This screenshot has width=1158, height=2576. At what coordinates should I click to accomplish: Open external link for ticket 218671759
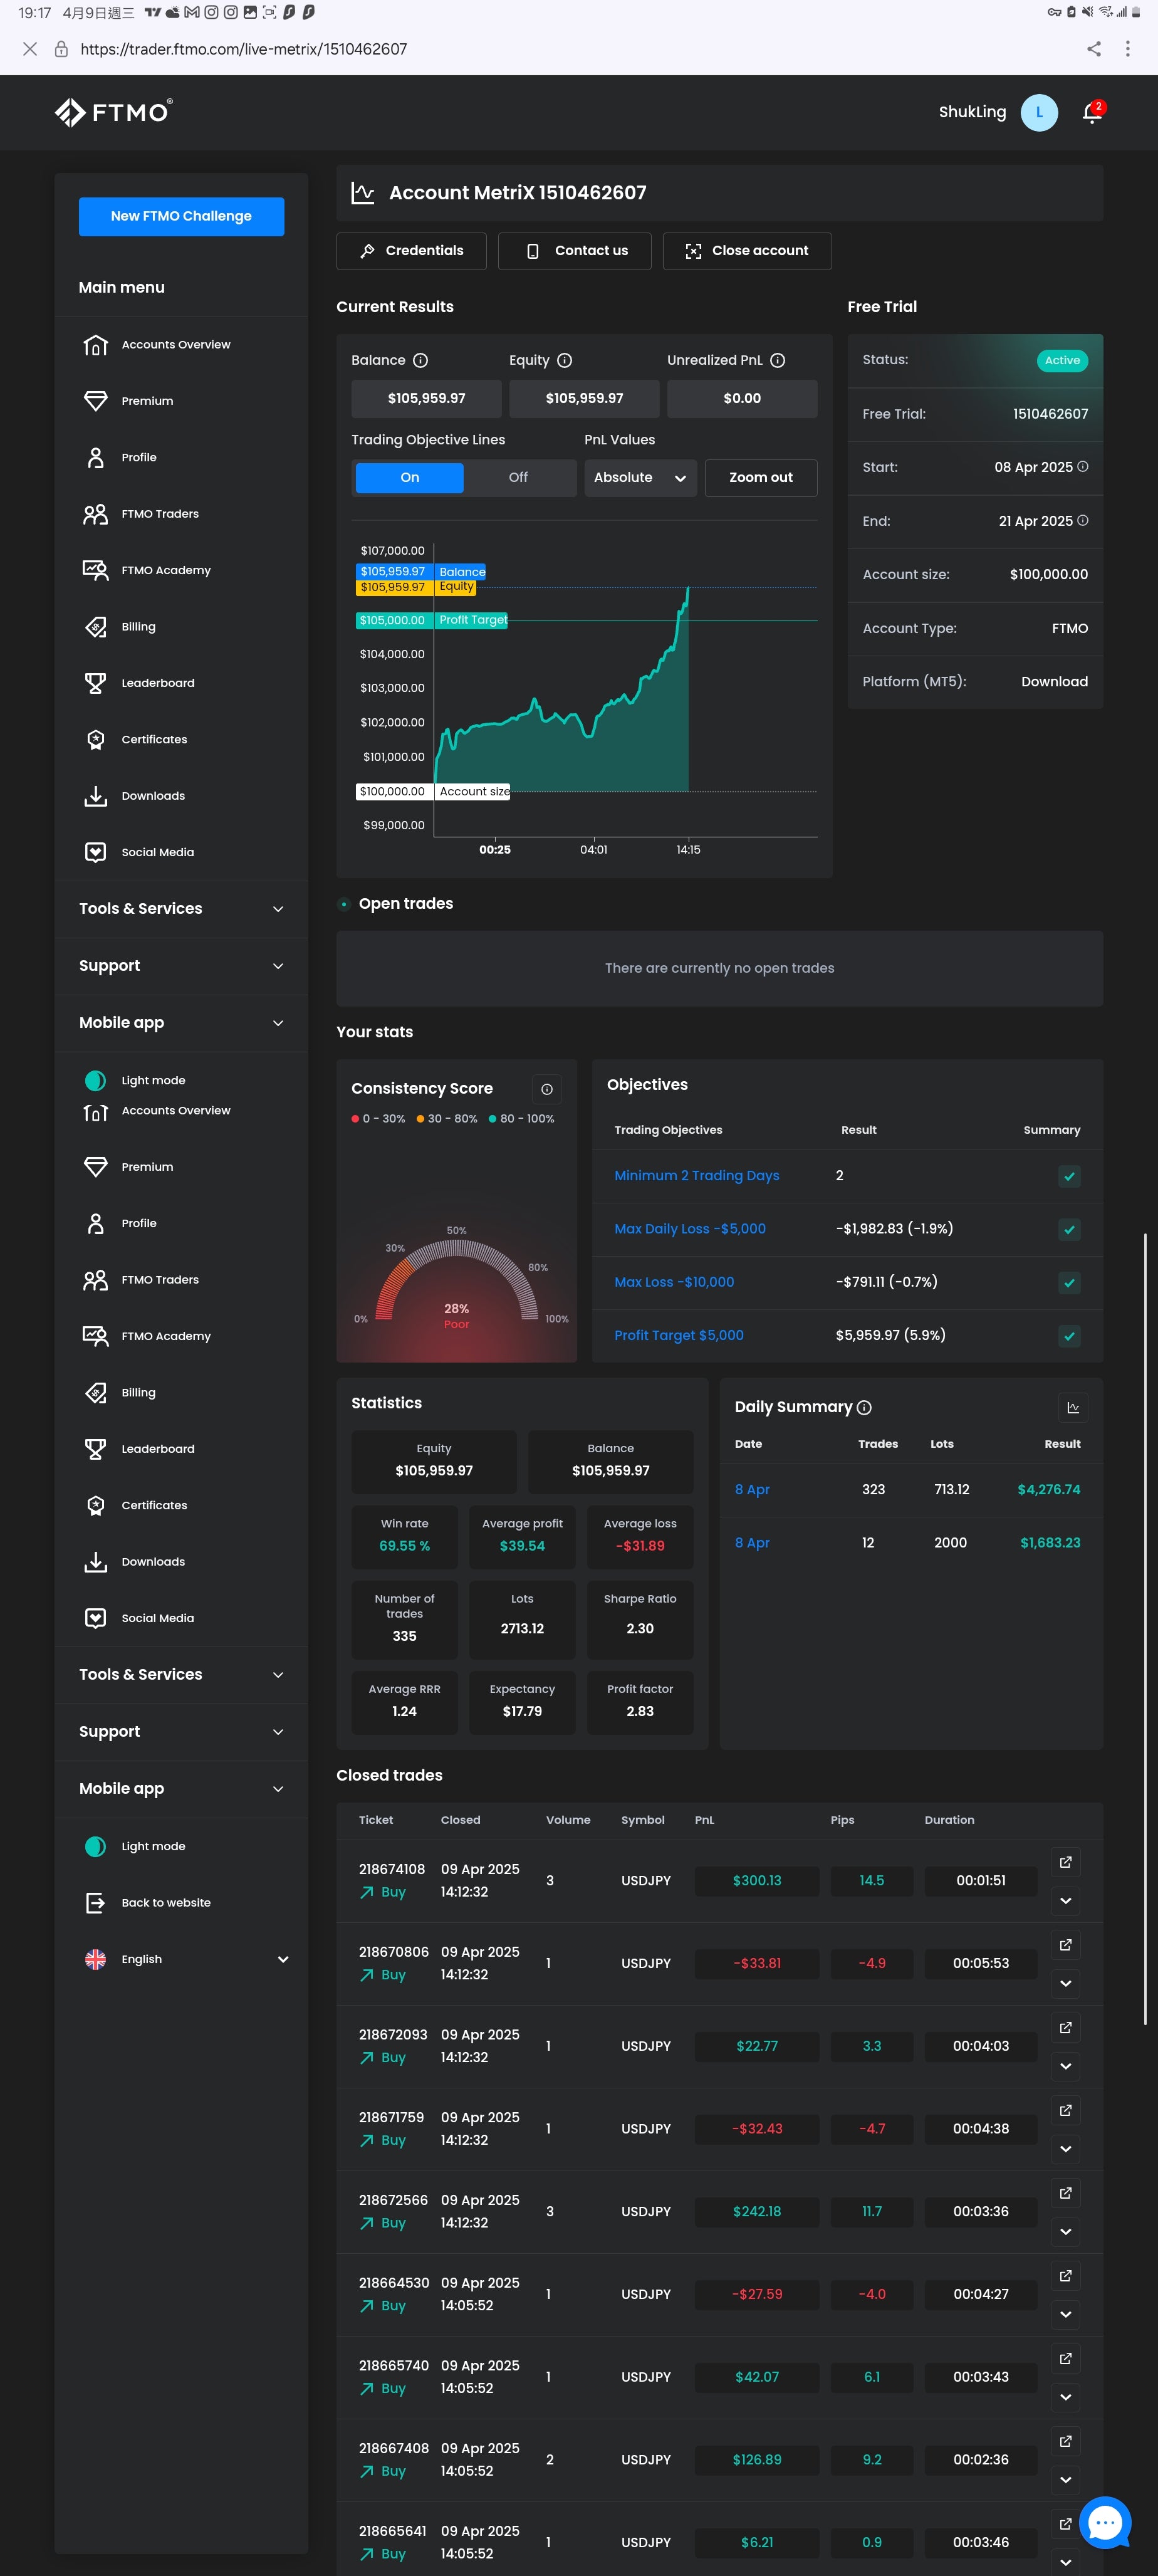tap(1066, 2110)
